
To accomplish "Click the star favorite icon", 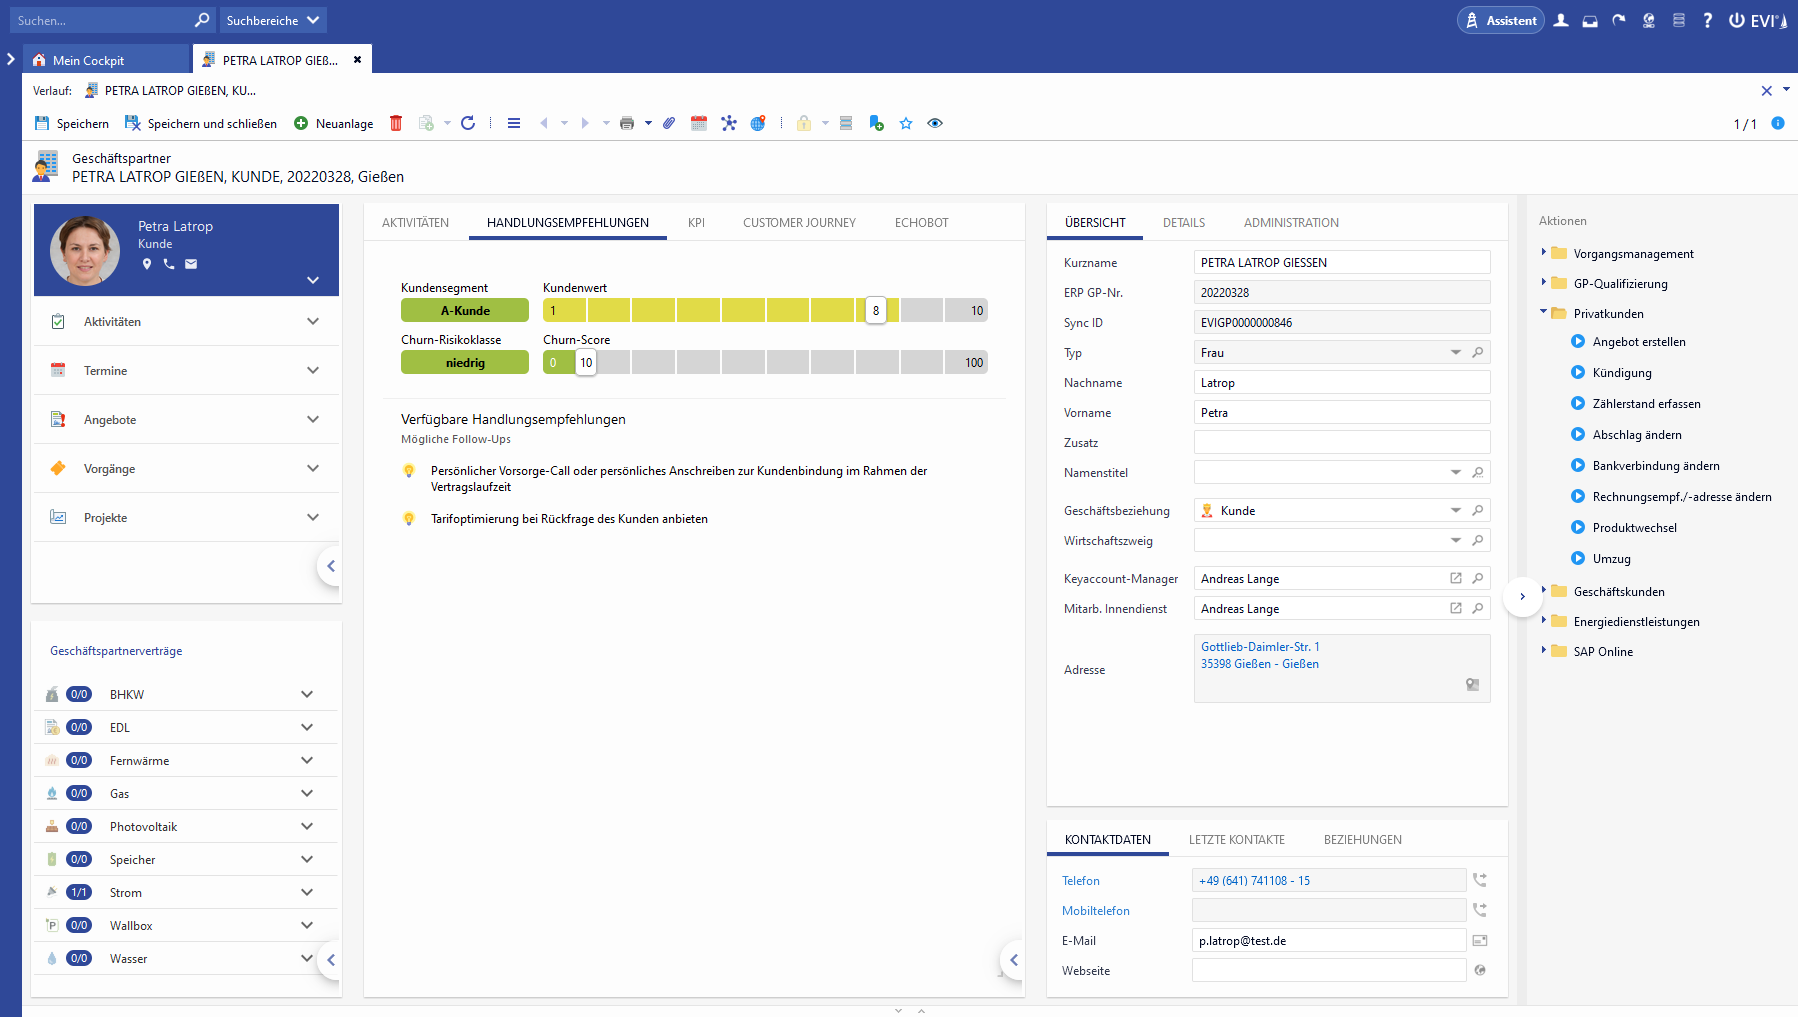I will click(x=906, y=123).
